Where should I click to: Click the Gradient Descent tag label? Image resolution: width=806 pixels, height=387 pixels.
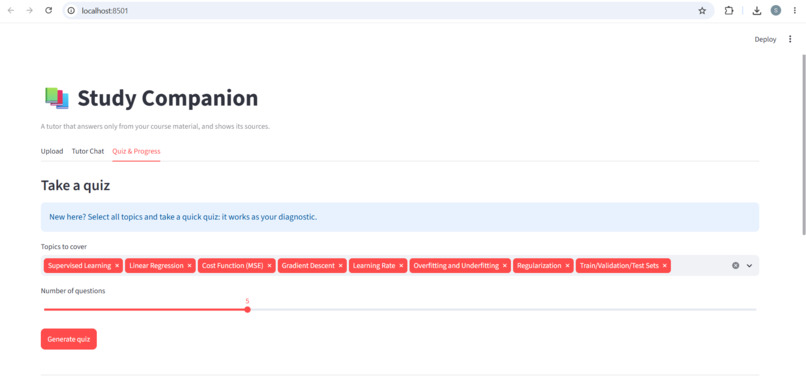click(x=308, y=266)
